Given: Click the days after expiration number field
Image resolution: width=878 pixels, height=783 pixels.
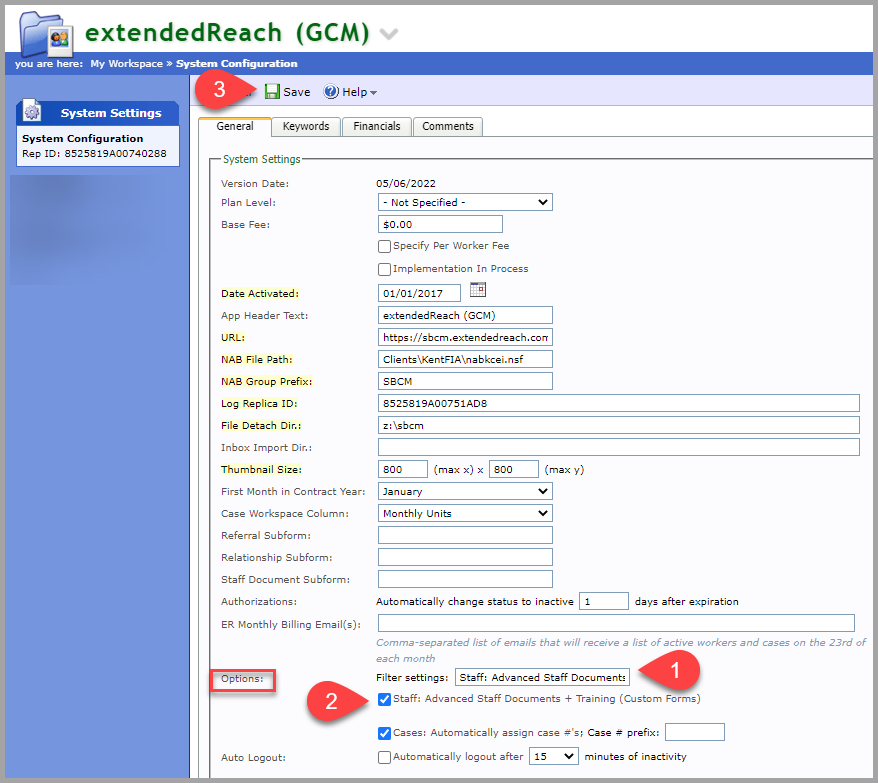Looking at the screenshot, I should point(604,601).
